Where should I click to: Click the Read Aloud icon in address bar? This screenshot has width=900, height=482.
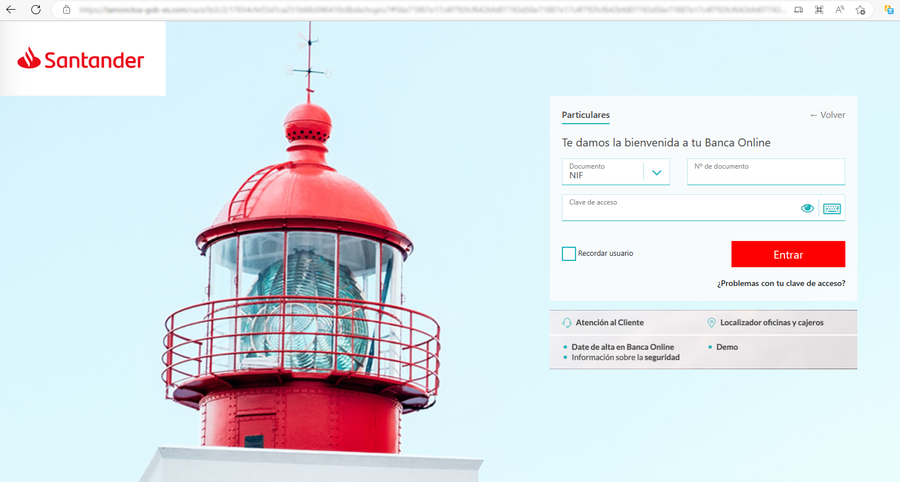[839, 9]
